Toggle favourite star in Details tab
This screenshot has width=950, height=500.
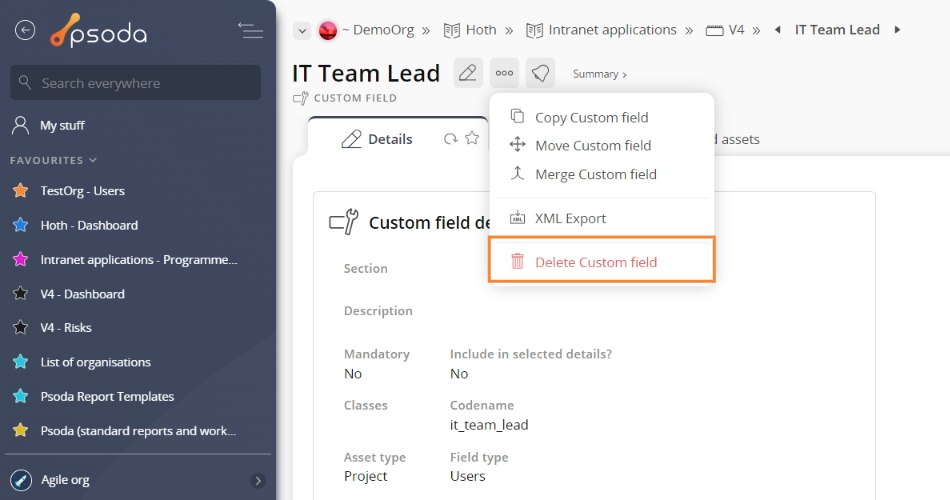click(472, 138)
